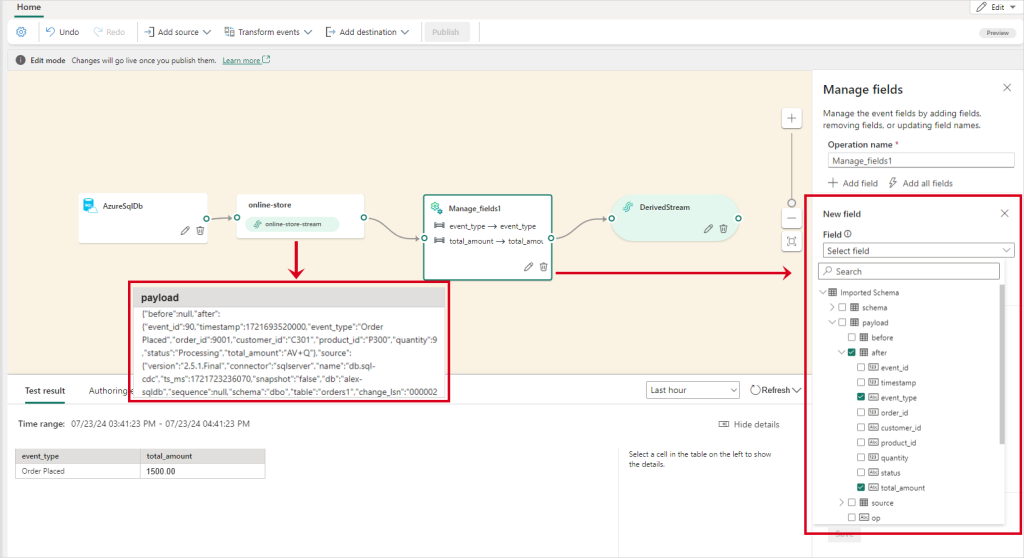Delete the Manage_fields1 node
Viewport: 1024px width, 558px height.
pyautogui.click(x=543, y=267)
